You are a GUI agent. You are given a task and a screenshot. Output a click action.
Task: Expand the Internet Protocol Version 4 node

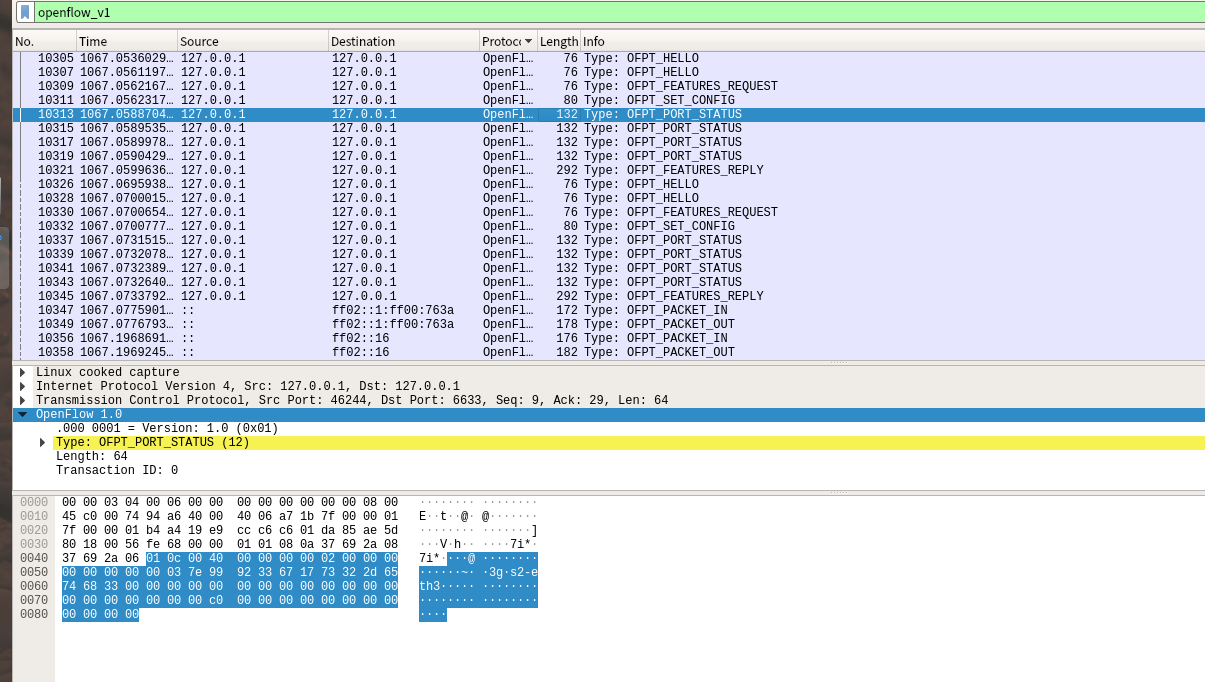point(22,386)
